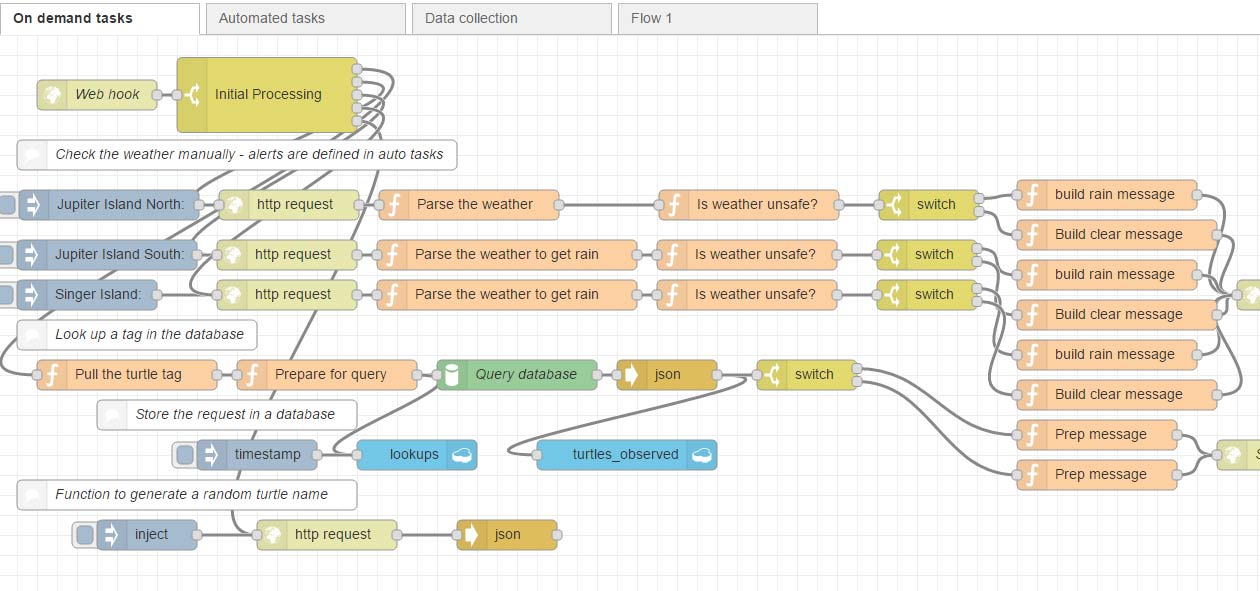Switch to the Automated tasks tab
The image size is (1260, 591).
(305, 18)
